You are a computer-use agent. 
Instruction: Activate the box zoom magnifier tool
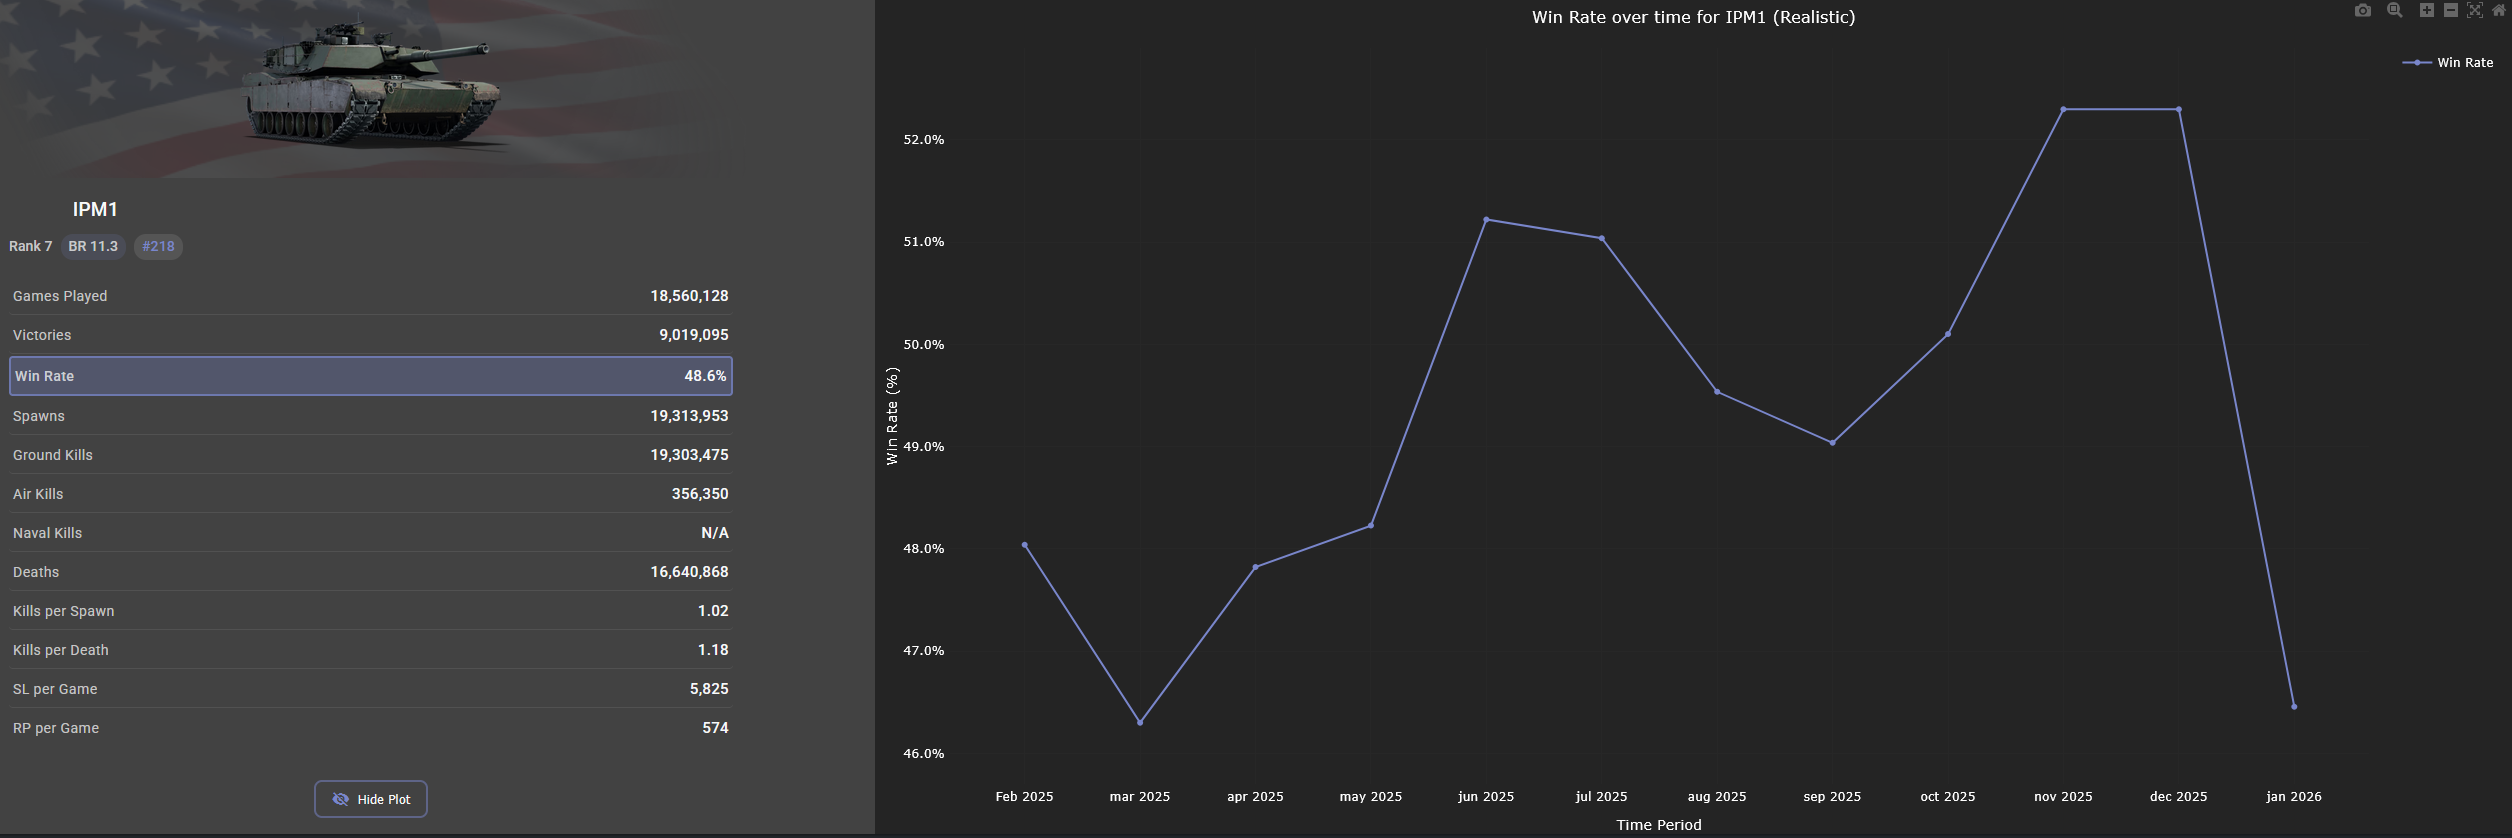pyautogui.click(x=2395, y=11)
